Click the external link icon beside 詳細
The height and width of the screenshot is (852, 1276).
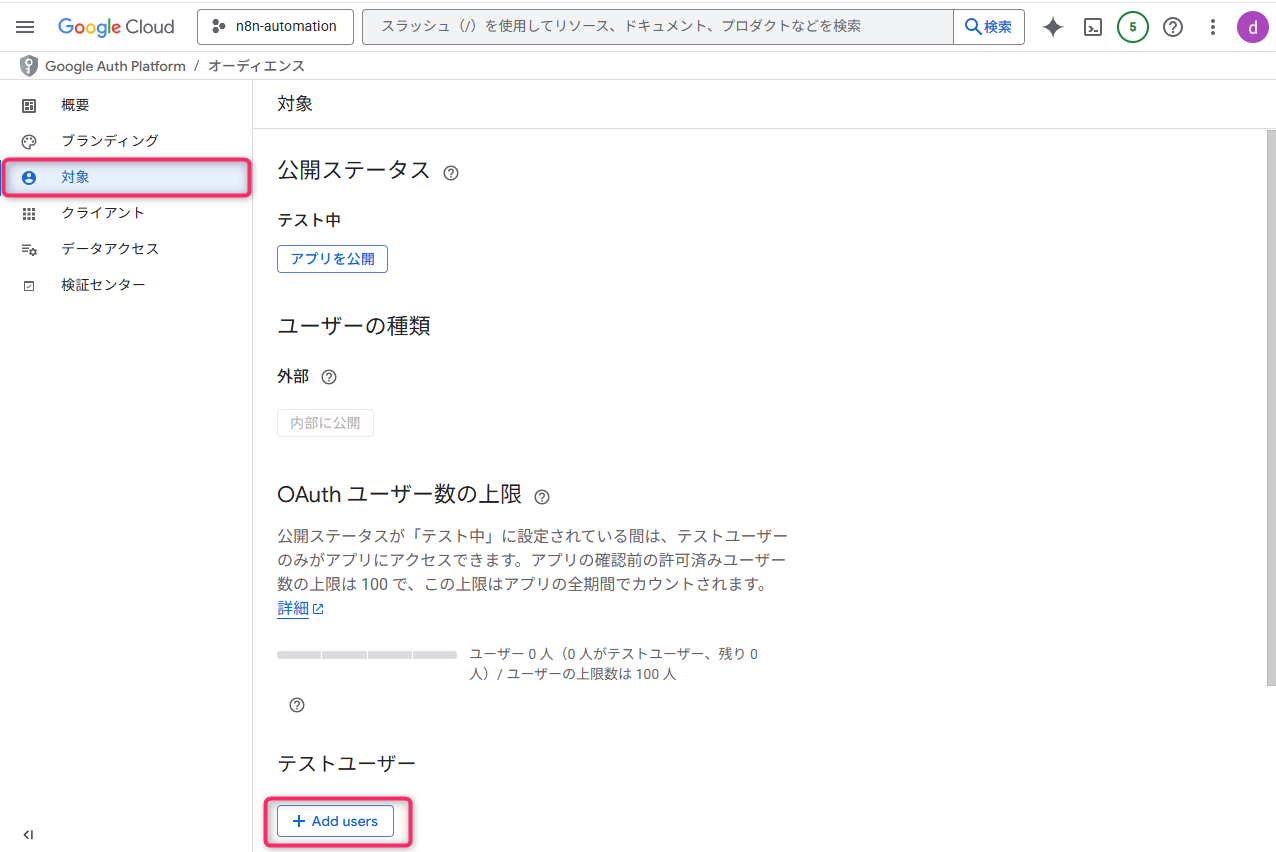click(x=318, y=609)
